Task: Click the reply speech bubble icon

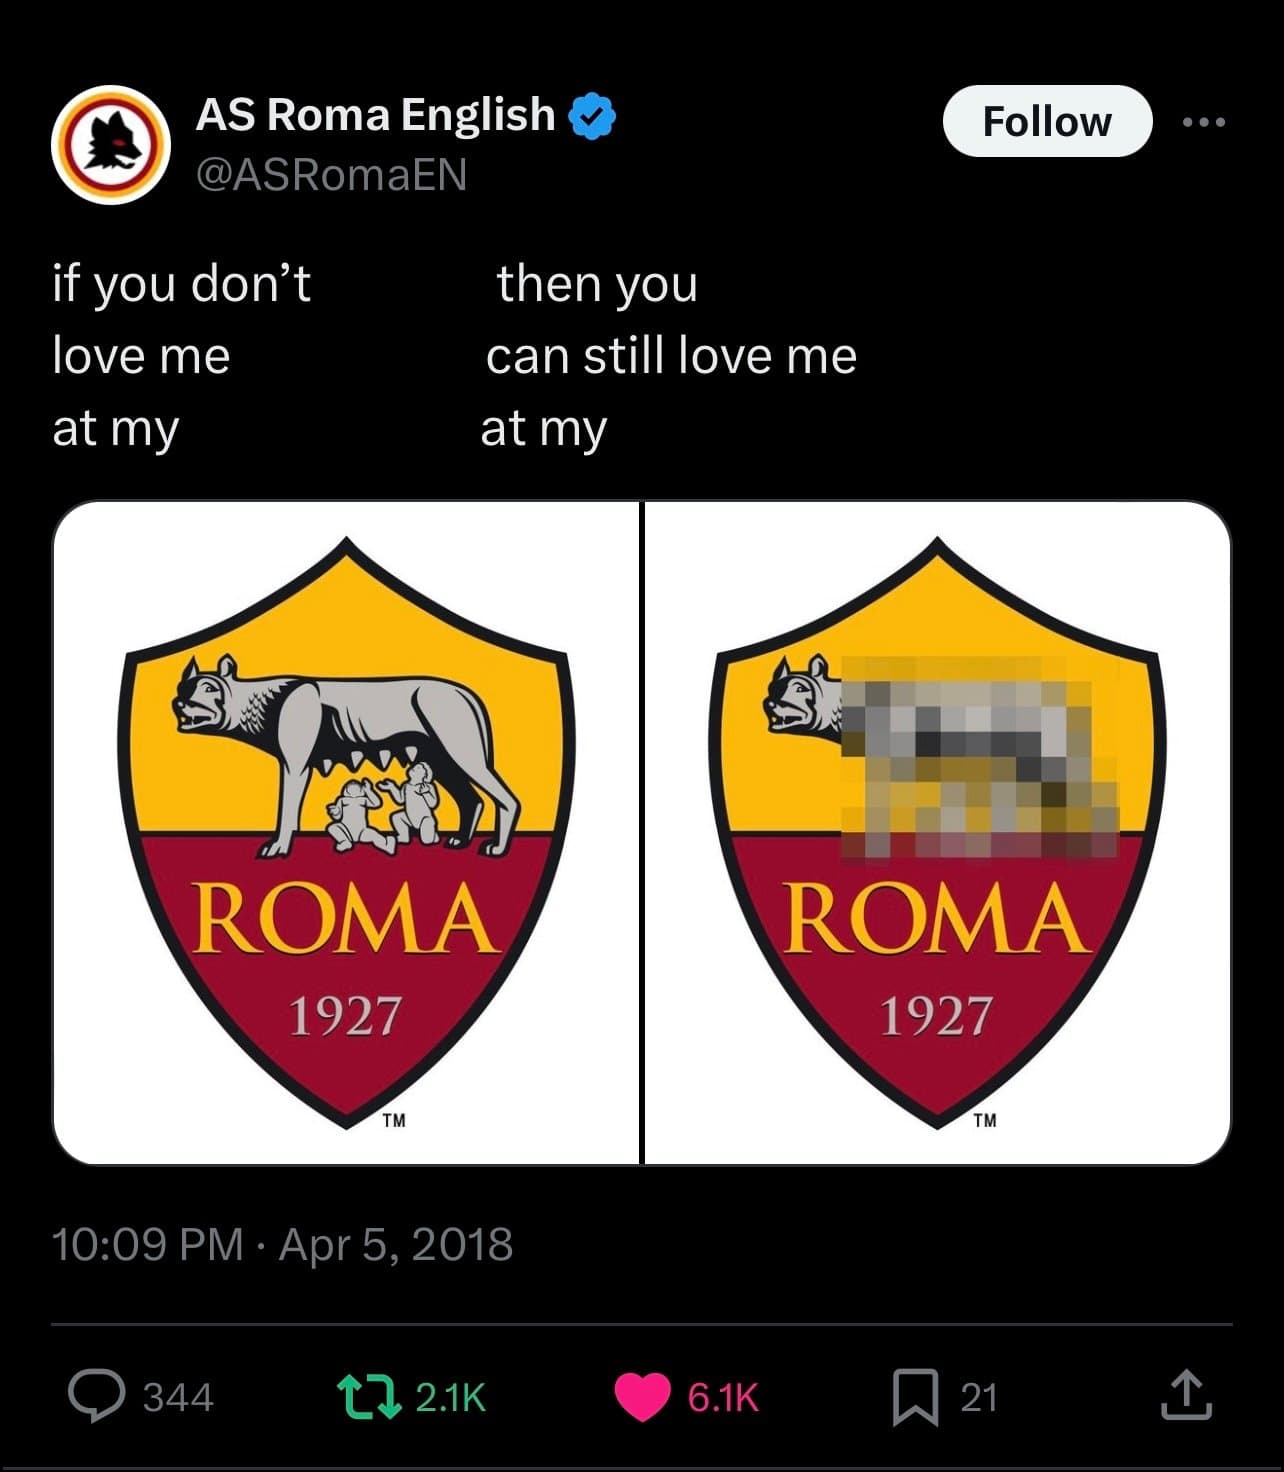Action: 95,1396
